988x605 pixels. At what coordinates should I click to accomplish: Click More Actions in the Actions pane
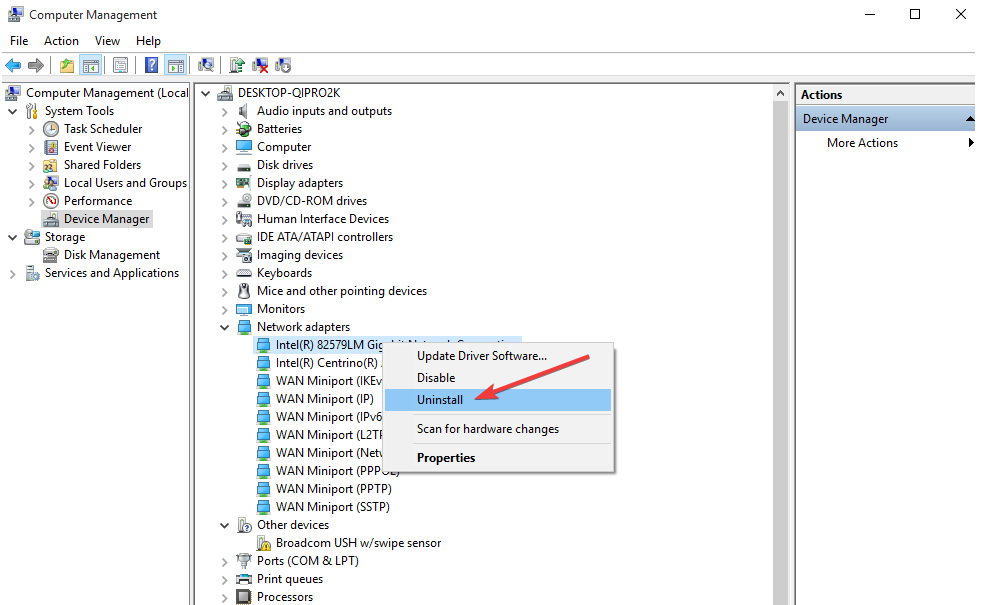[862, 143]
